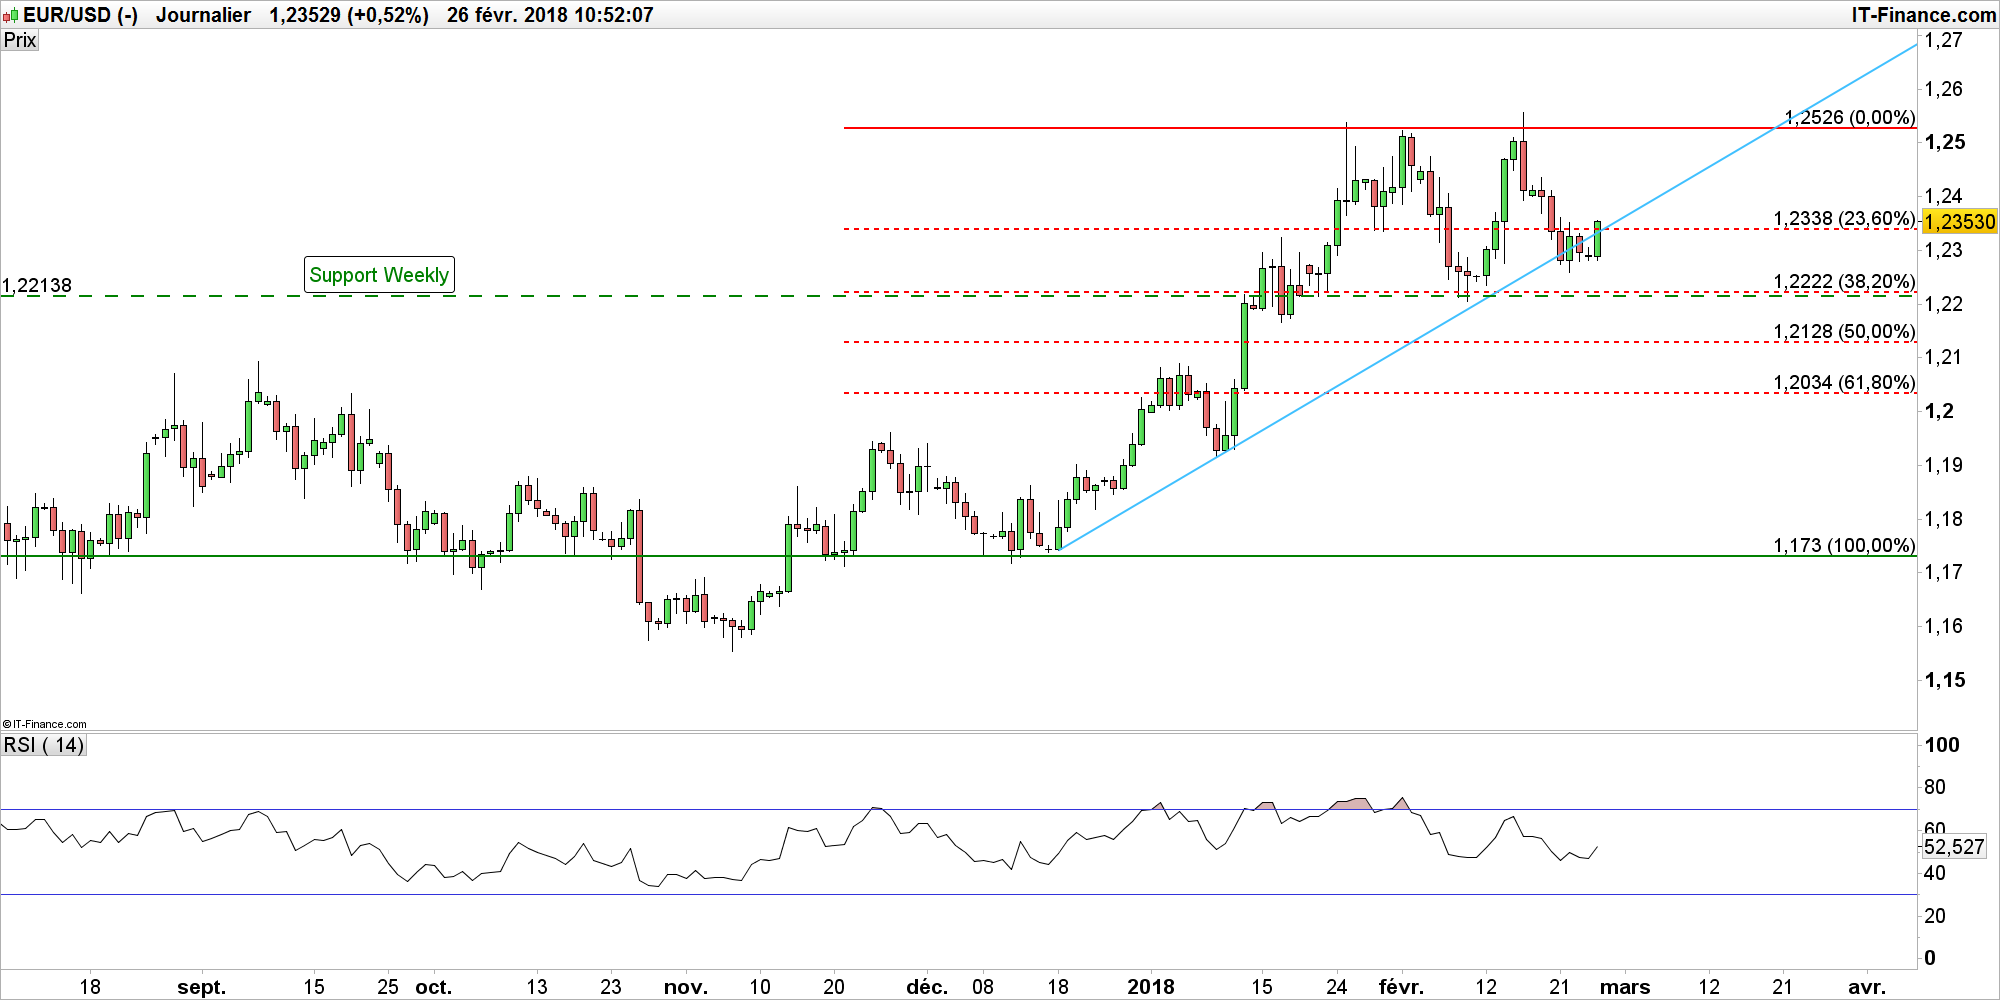Click the mars label on time axis

point(1625,987)
